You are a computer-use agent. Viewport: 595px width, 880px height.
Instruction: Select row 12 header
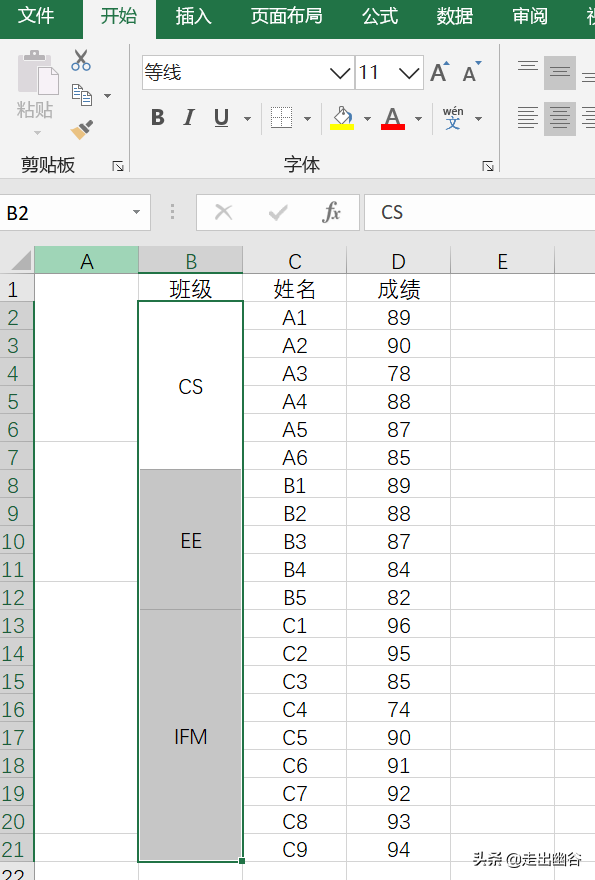16,597
